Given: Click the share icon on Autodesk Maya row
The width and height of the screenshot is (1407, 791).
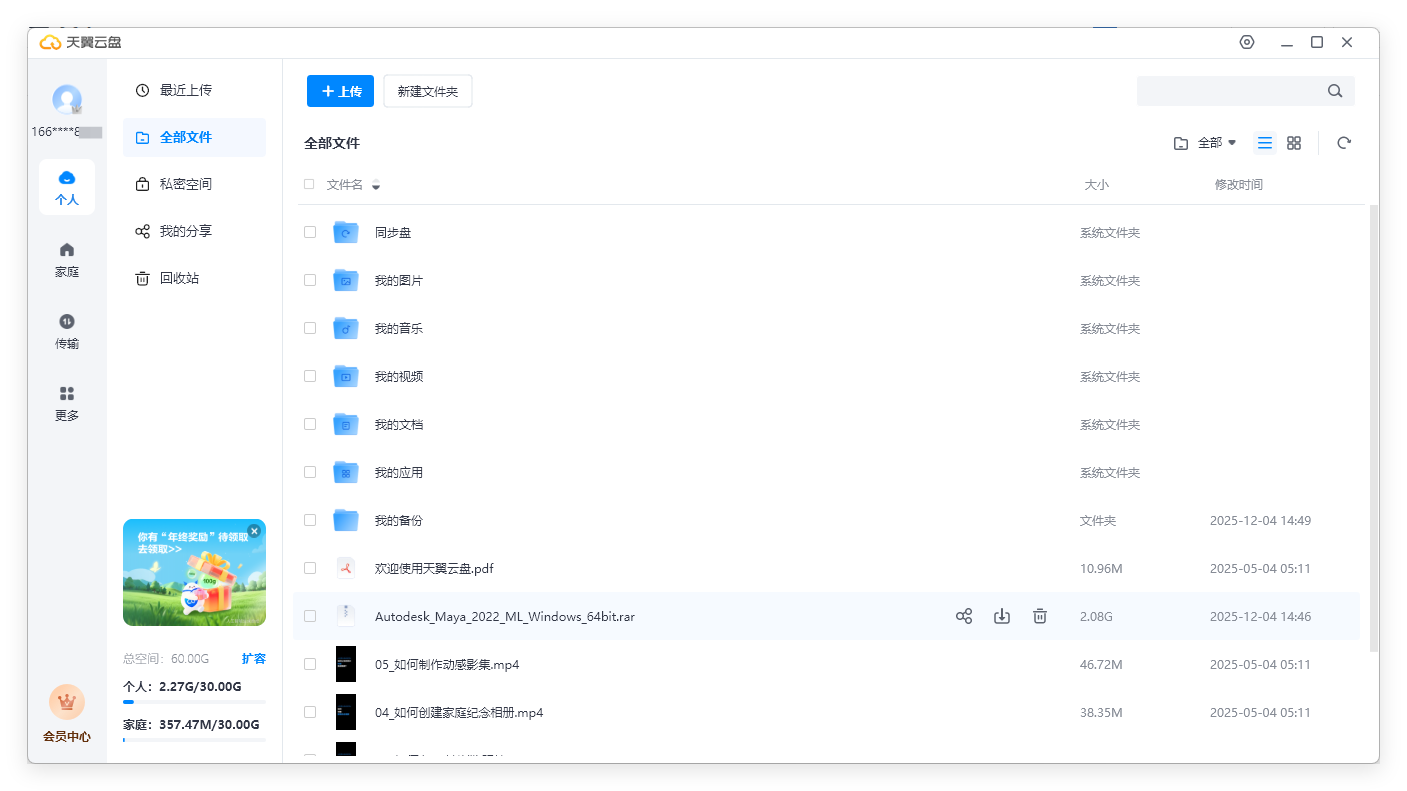Looking at the screenshot, I should click(963, 616).
